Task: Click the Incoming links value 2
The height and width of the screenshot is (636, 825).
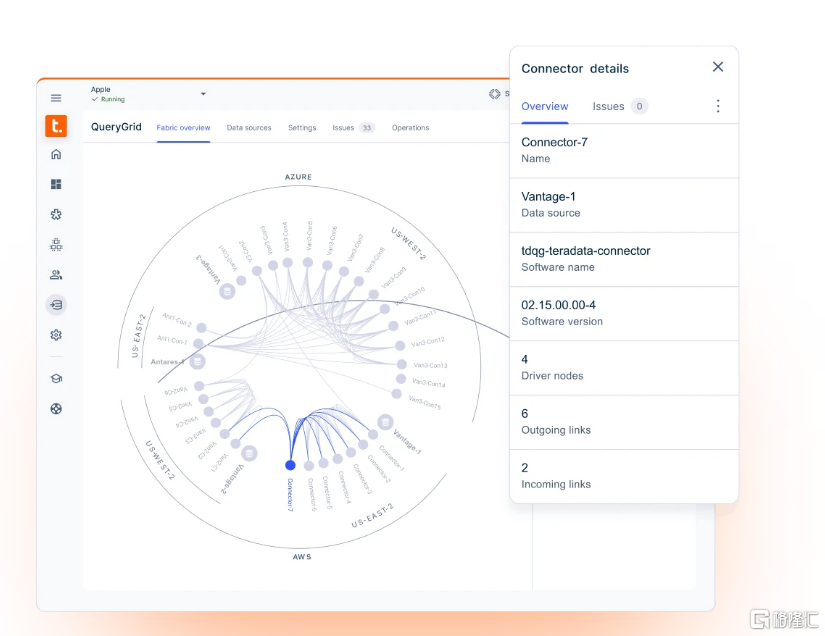Action: [x=525, y=468]
